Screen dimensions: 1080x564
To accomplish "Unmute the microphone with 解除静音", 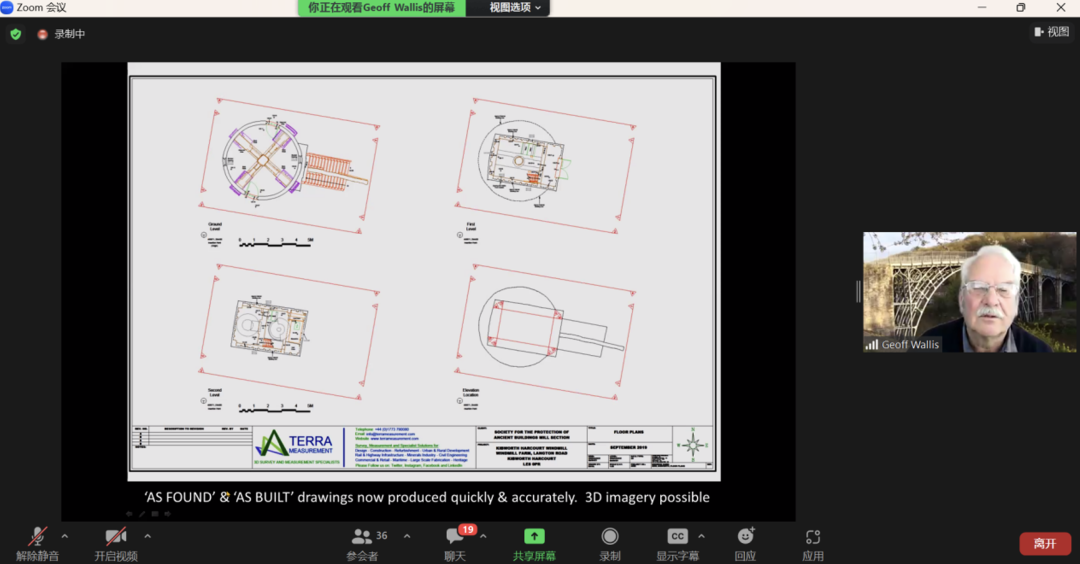I will pyautogui.click(x=37, y=543).
